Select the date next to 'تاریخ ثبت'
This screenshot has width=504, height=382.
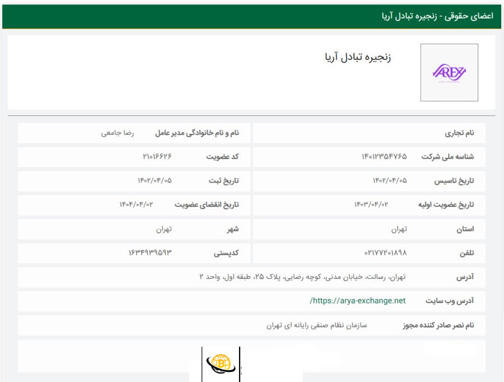(155, 180)
